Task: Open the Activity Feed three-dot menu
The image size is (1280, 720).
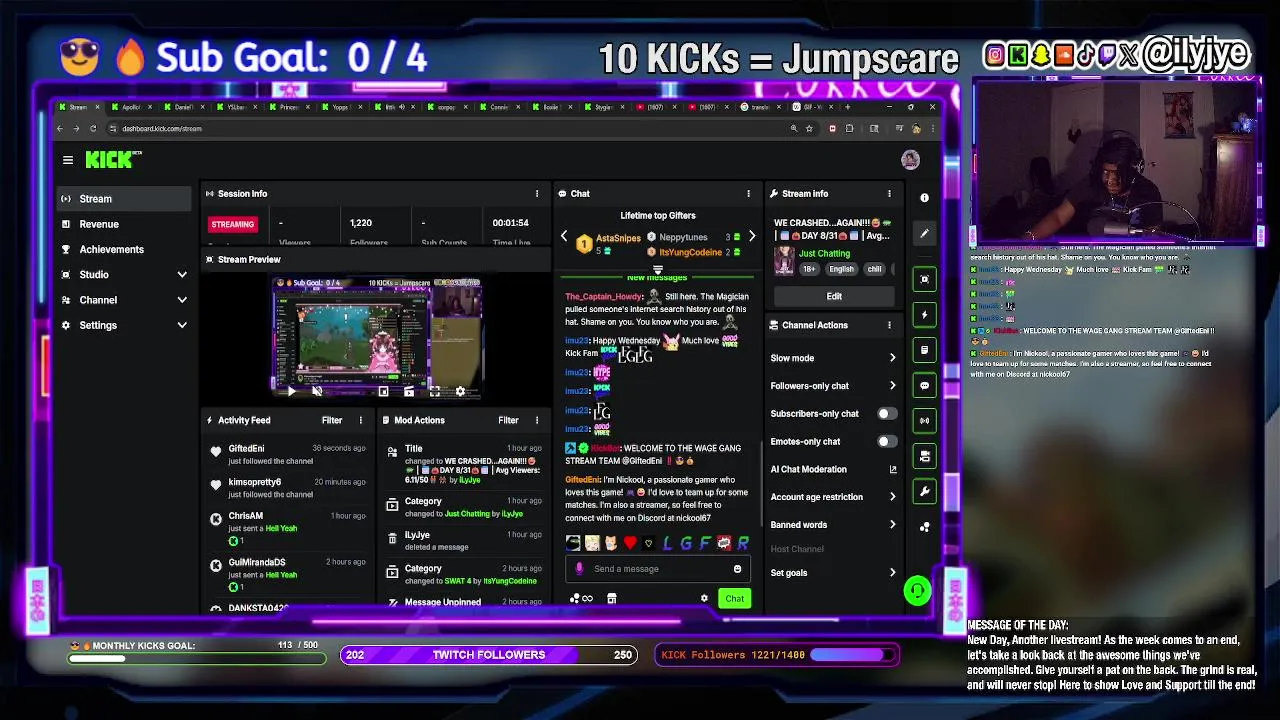Action: pyautogui.click(x=361, y=421)
